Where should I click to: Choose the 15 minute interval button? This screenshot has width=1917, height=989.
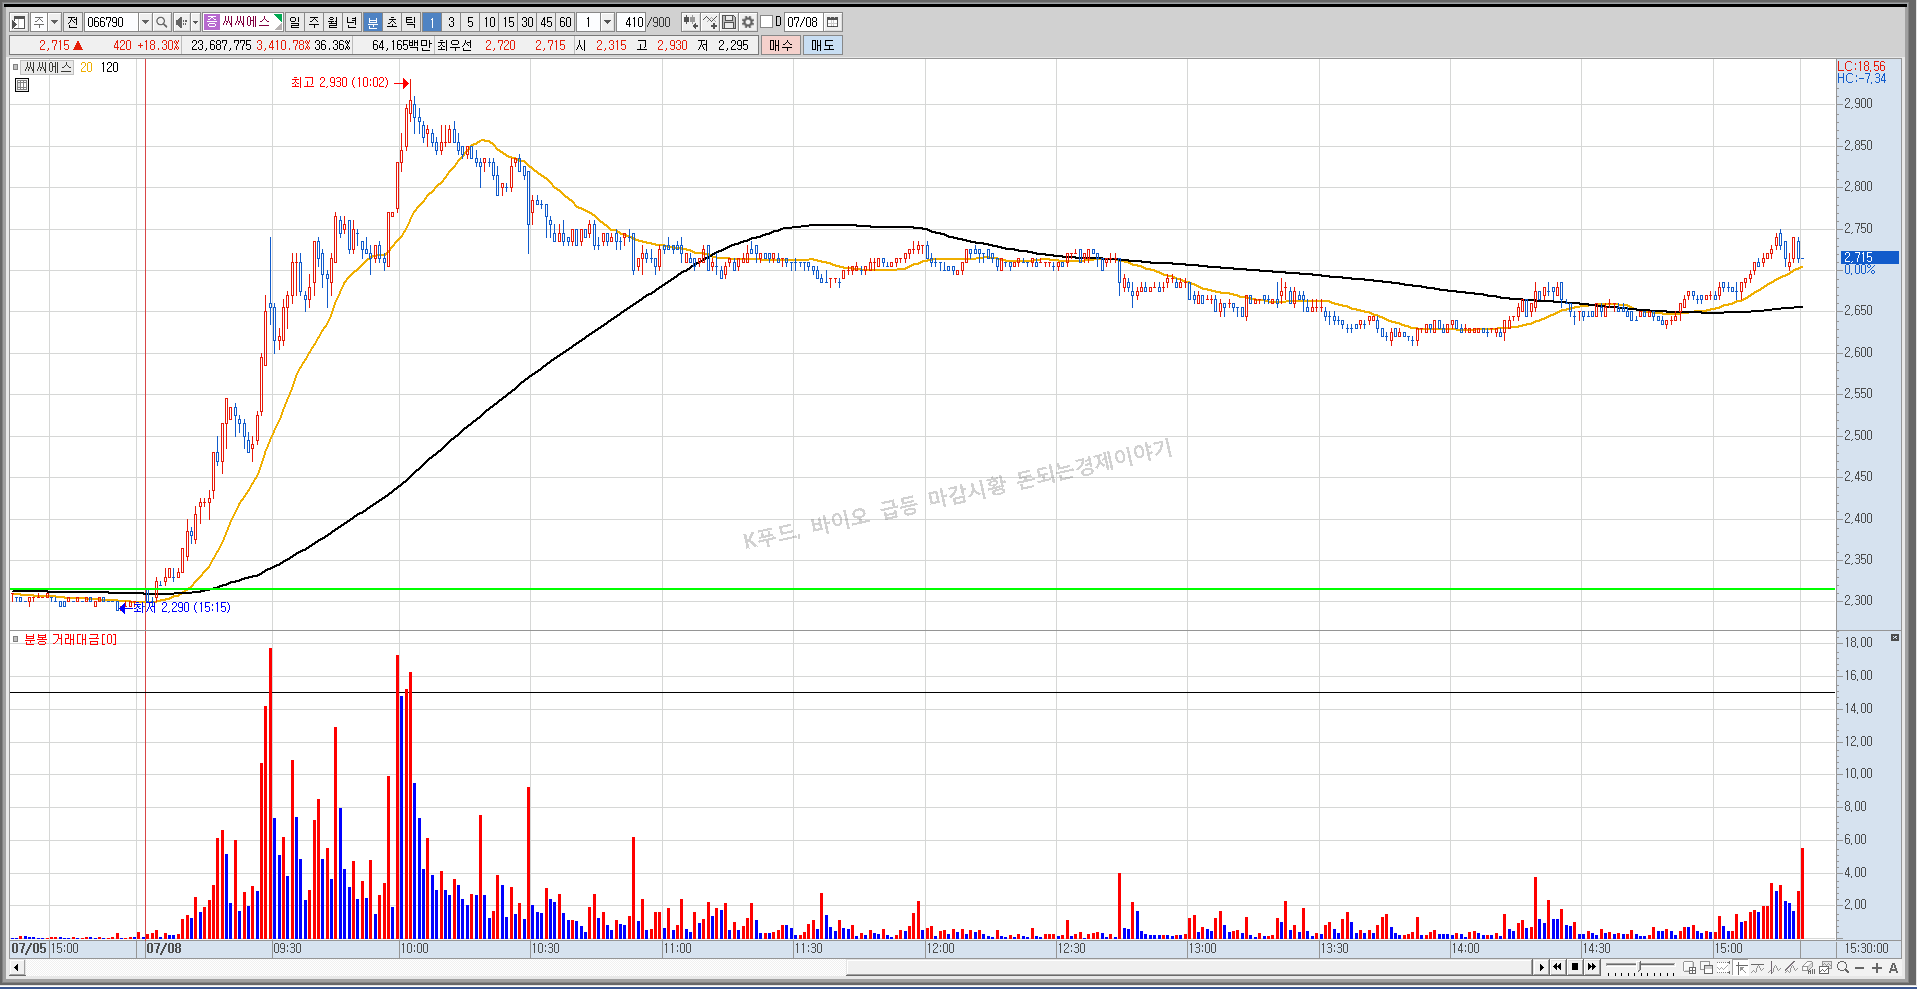coord(508,22)
